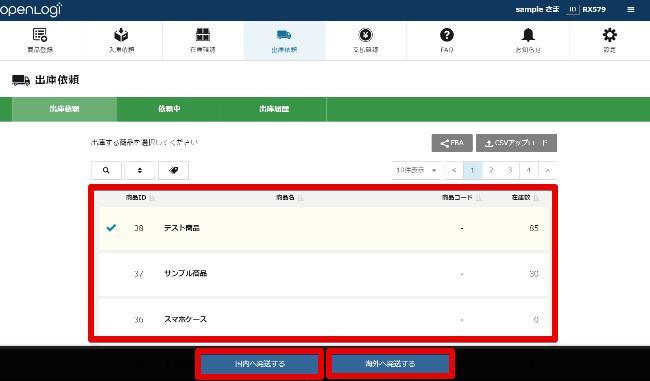Image resolution: width=650 pixels, height=381 pixels.
Task: Switch to the 出庫履歴 tab
Action: [x=274, y=109]
